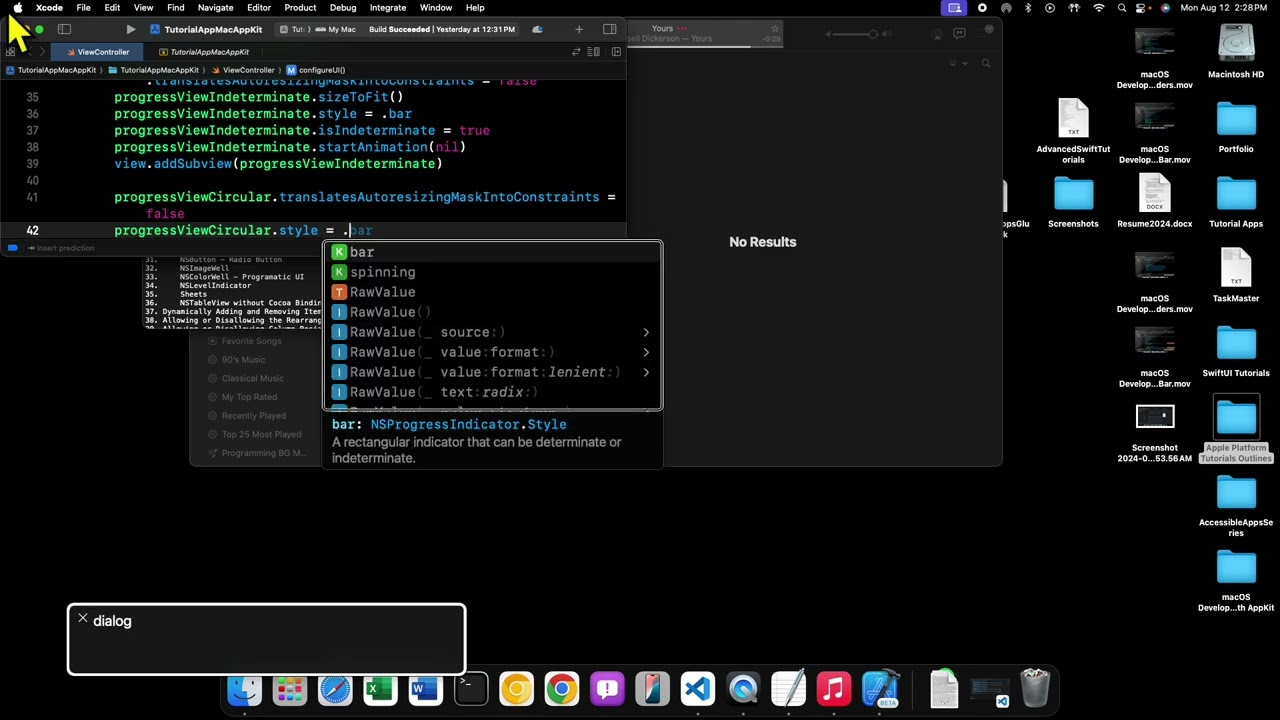Open the configureUI() jump bar dropdown
The image size is (1280, 720).
(315, 70)
